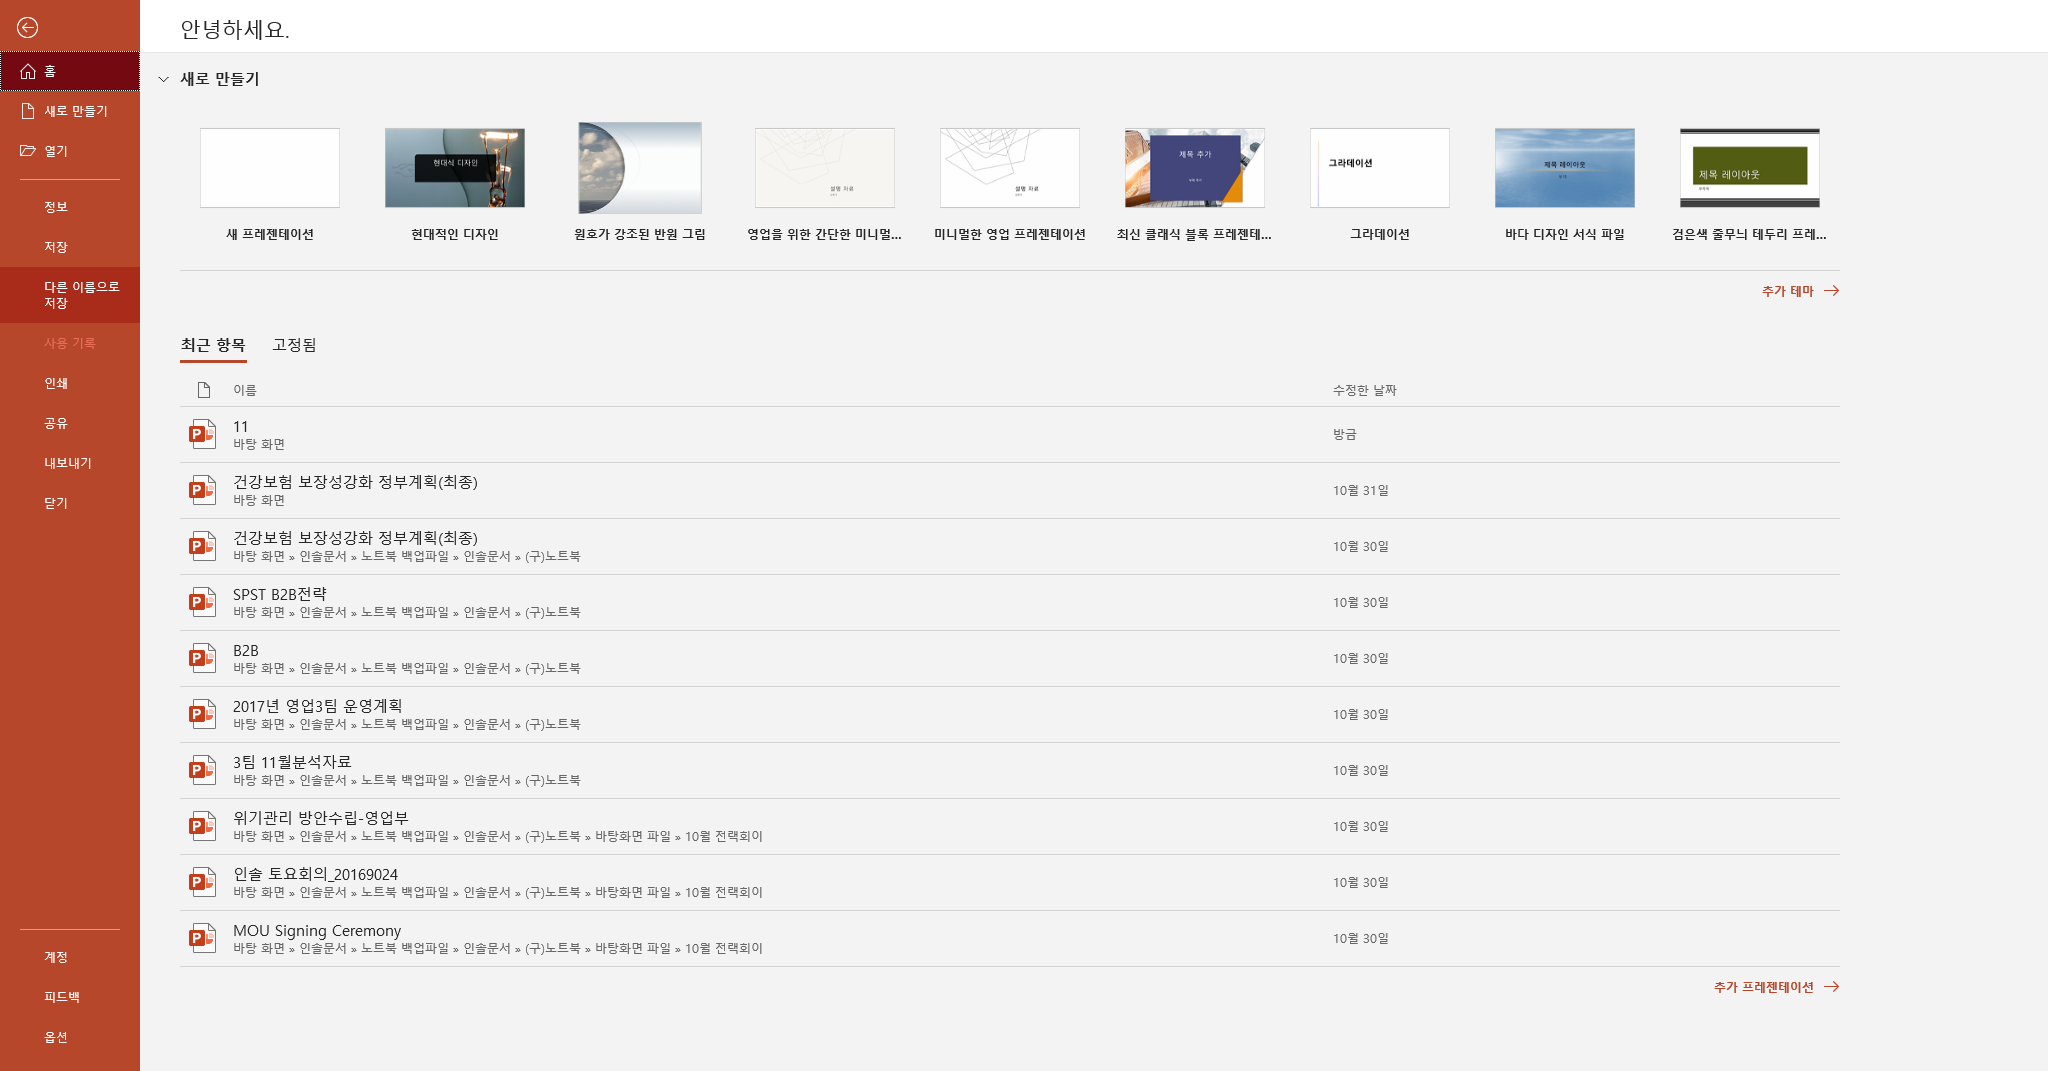Select the 그라데이션 template thumbnail
This screenshot has width=2048, height=1071.
click(1380, 168)
